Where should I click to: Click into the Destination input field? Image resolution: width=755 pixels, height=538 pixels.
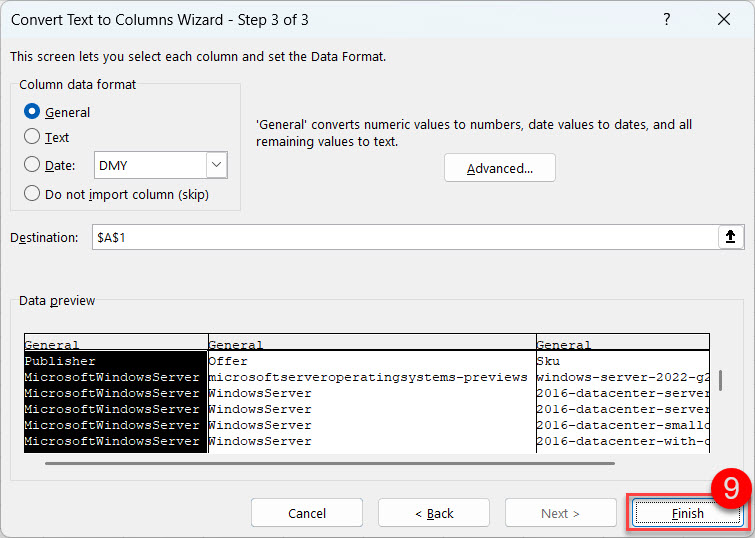pos(400,237)
